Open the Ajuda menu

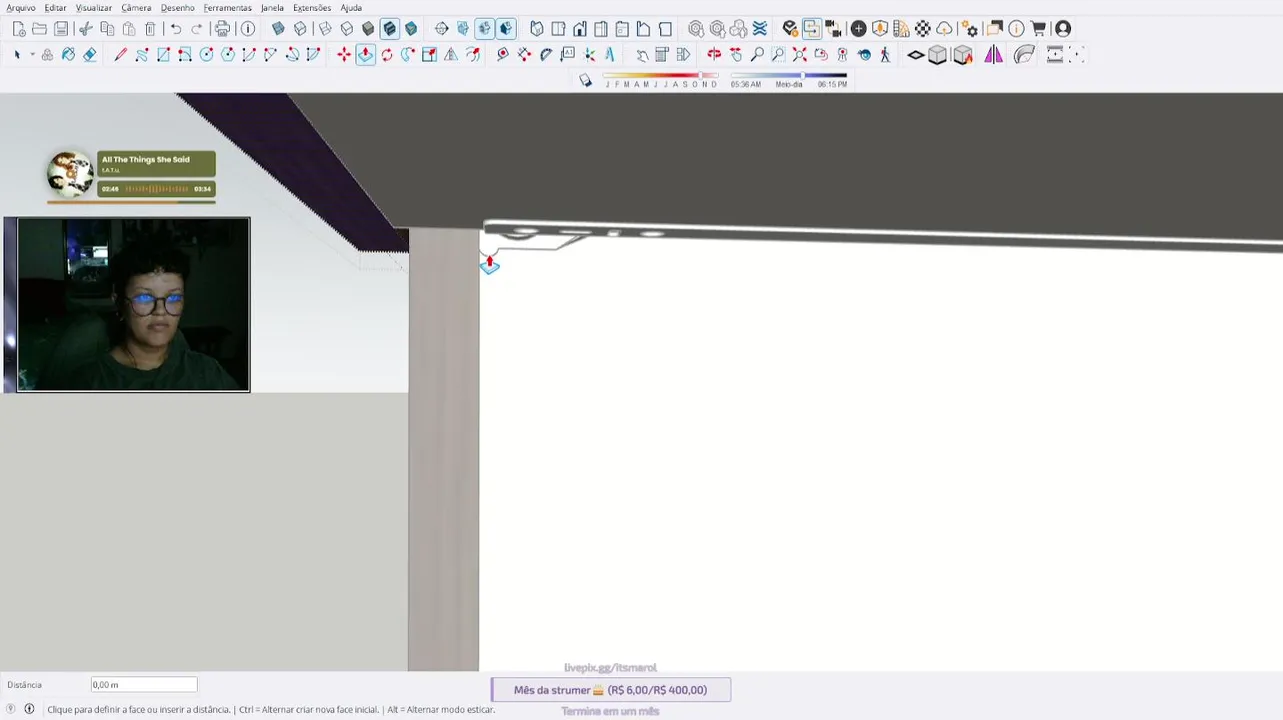pyautogui.click(x=351, y=8)
